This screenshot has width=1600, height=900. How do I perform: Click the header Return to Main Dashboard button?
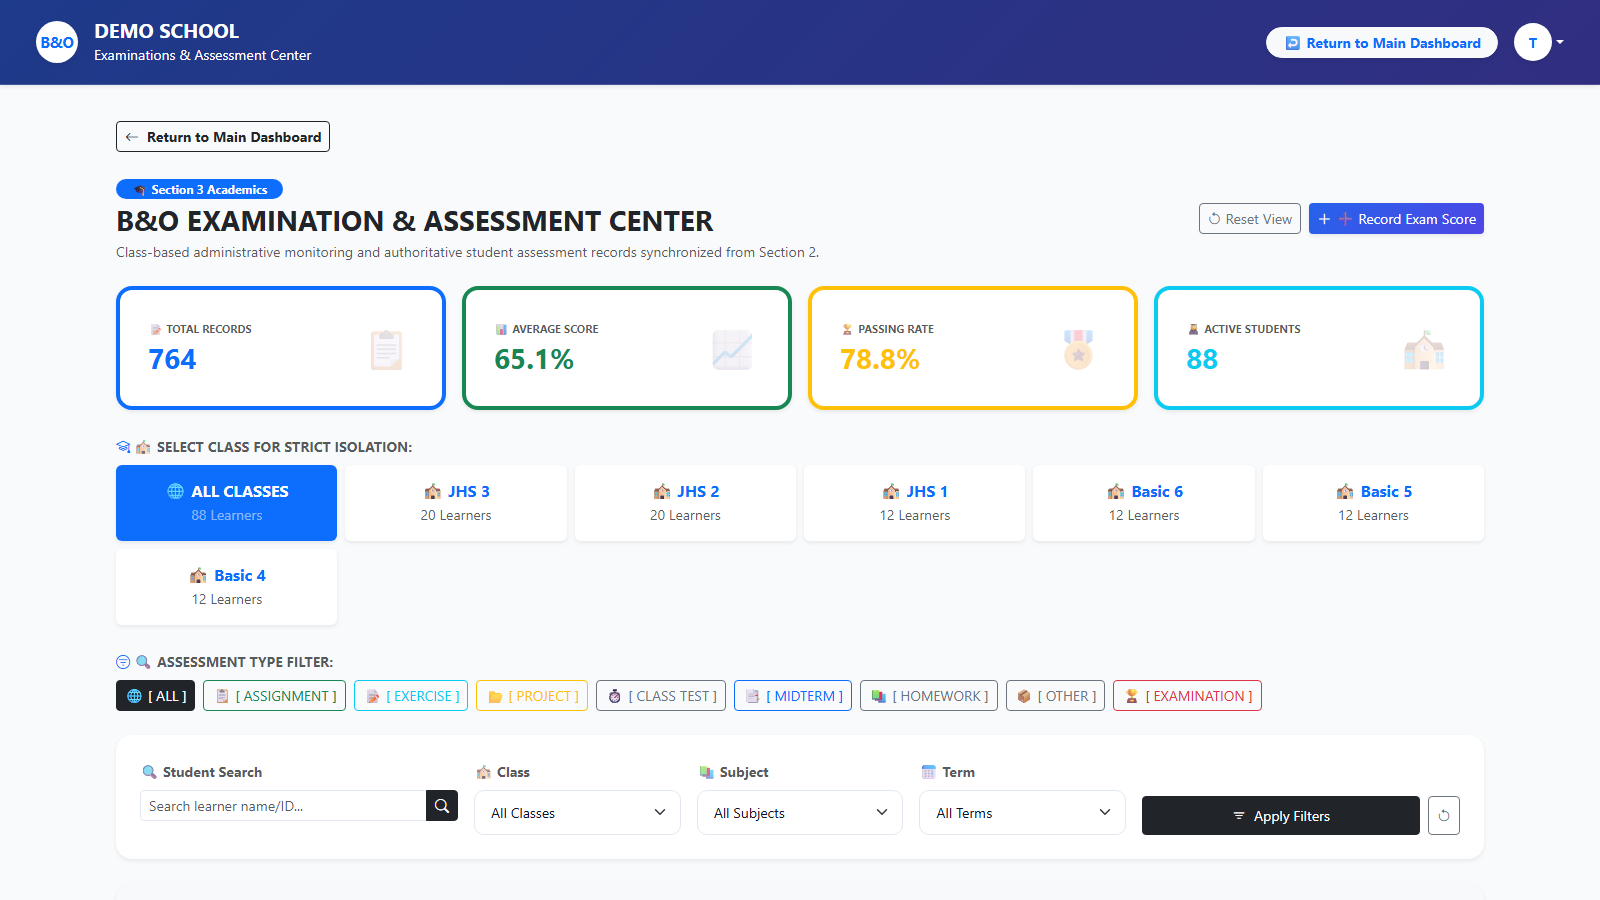[1382, 43]
